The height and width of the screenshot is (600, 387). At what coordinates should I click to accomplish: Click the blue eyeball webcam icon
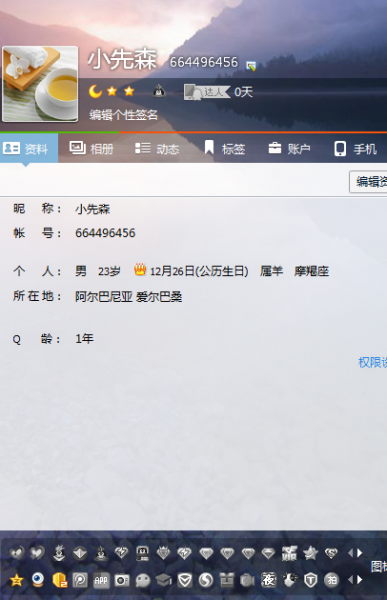(38, 580)
